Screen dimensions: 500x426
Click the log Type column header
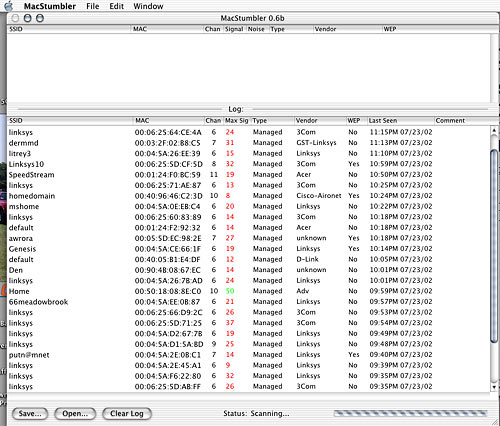272,121
